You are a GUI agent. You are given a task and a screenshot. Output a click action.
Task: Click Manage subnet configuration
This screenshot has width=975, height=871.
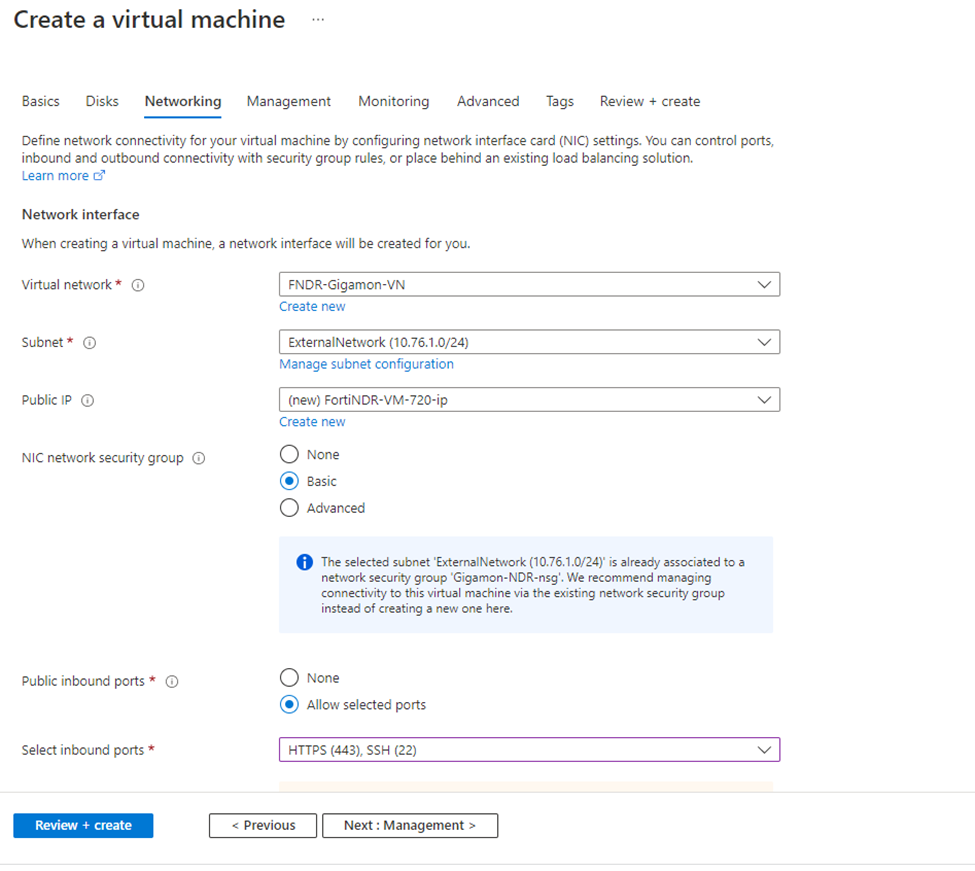pyautogui.click(x=366, y=363)
